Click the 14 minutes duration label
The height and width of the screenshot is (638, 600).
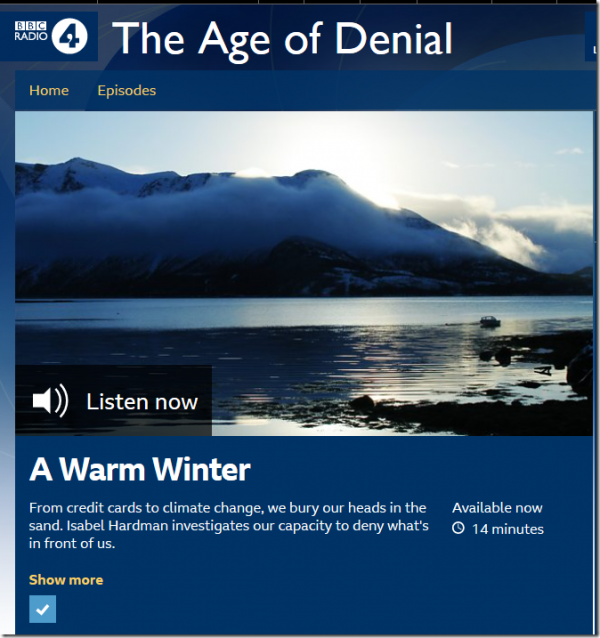pos(508,529)
